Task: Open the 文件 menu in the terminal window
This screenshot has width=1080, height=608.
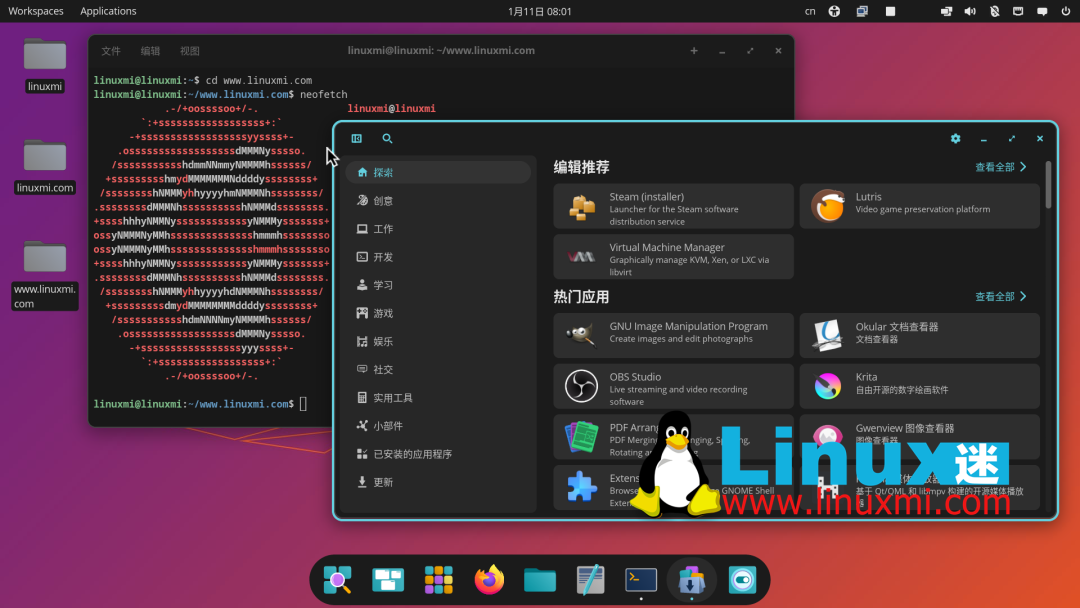Action: coord(110,50)
